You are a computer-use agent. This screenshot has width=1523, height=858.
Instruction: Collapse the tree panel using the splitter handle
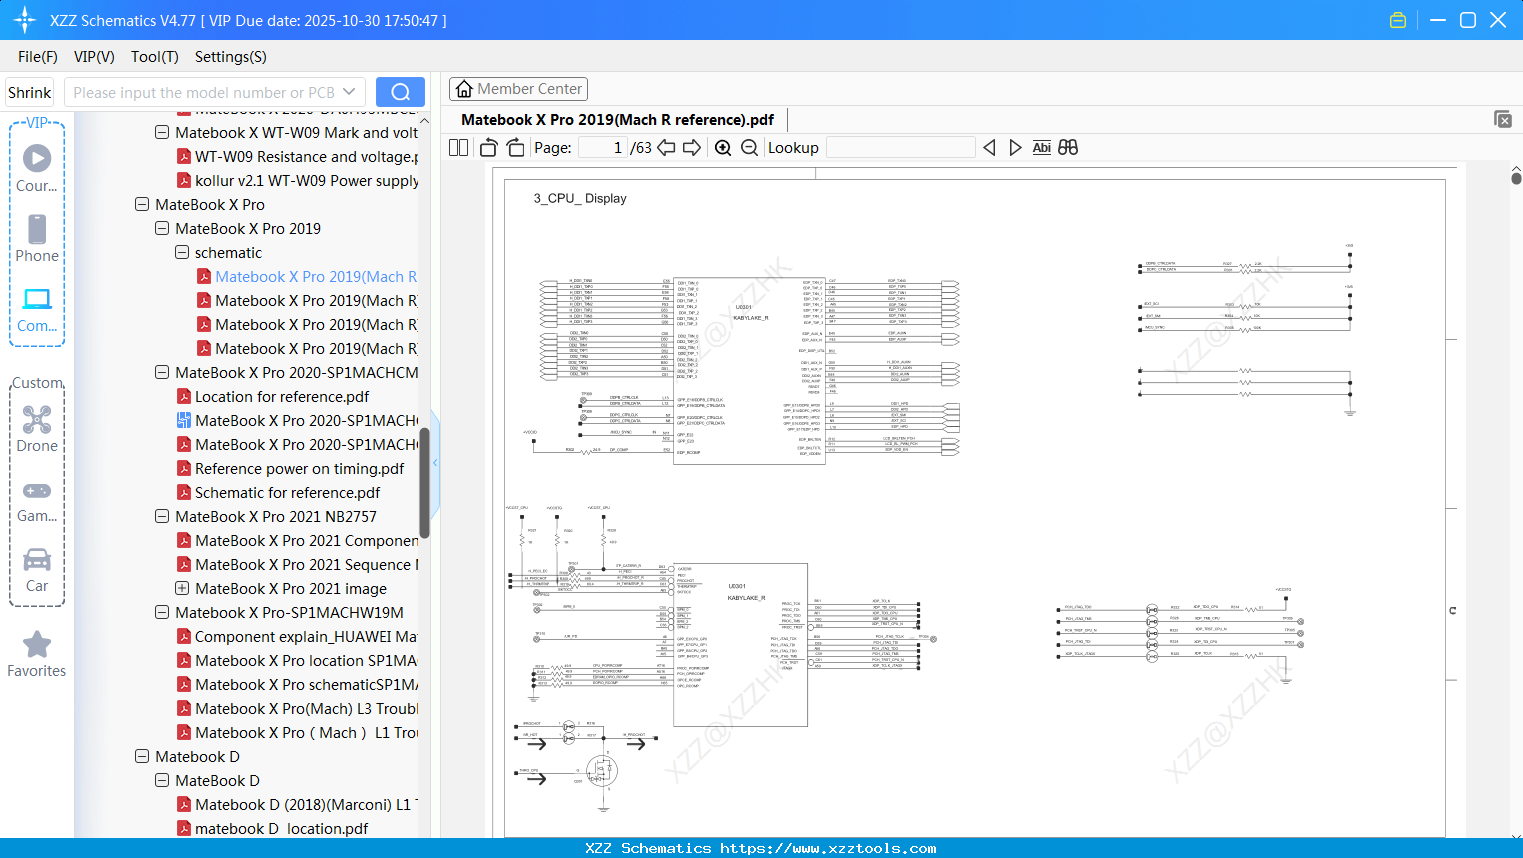pos(435,463)
